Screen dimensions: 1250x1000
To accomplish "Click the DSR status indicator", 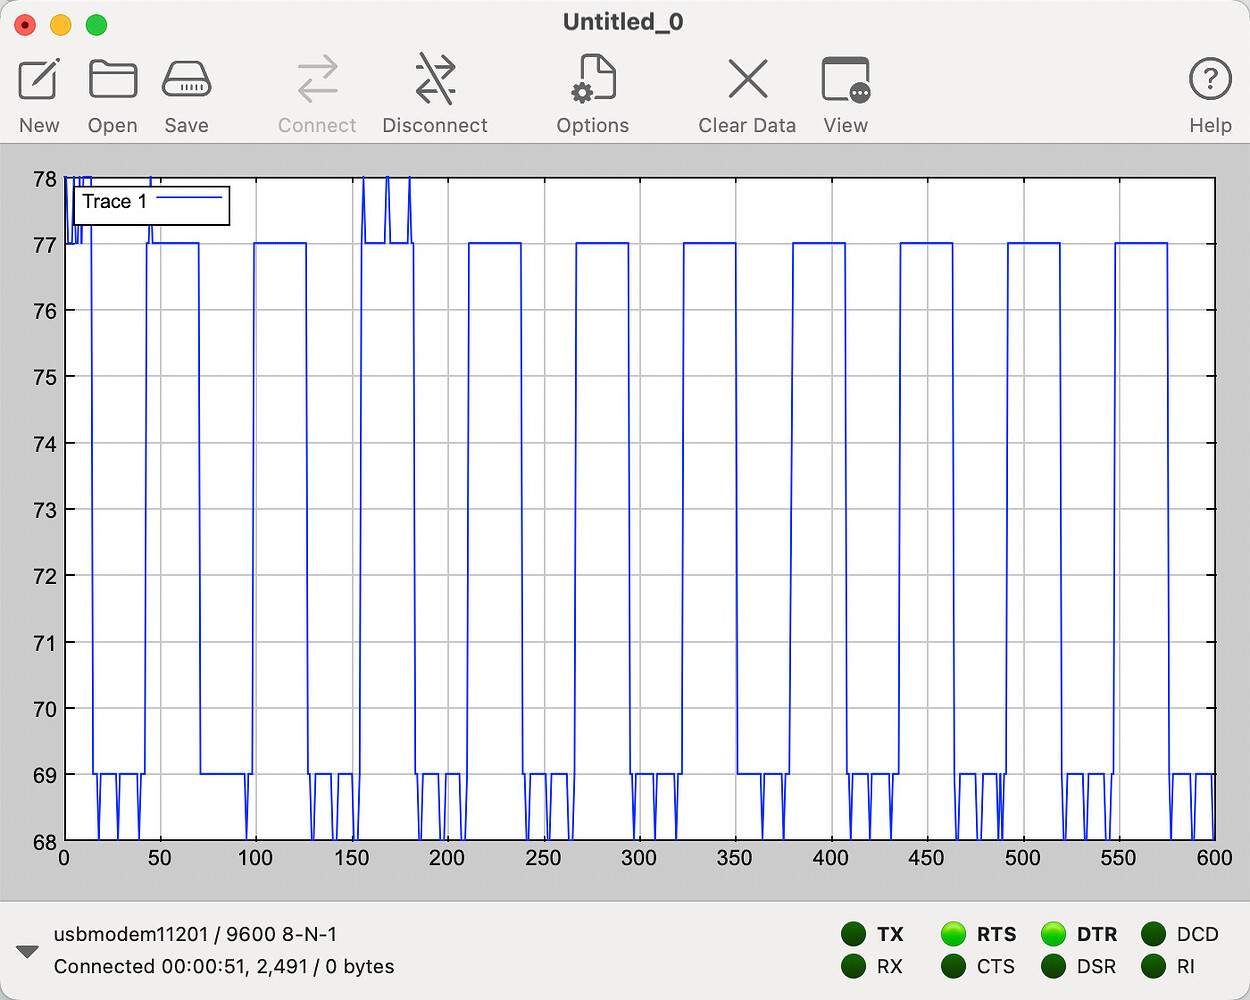I will pyautogui.click(x=1053, y=966).
